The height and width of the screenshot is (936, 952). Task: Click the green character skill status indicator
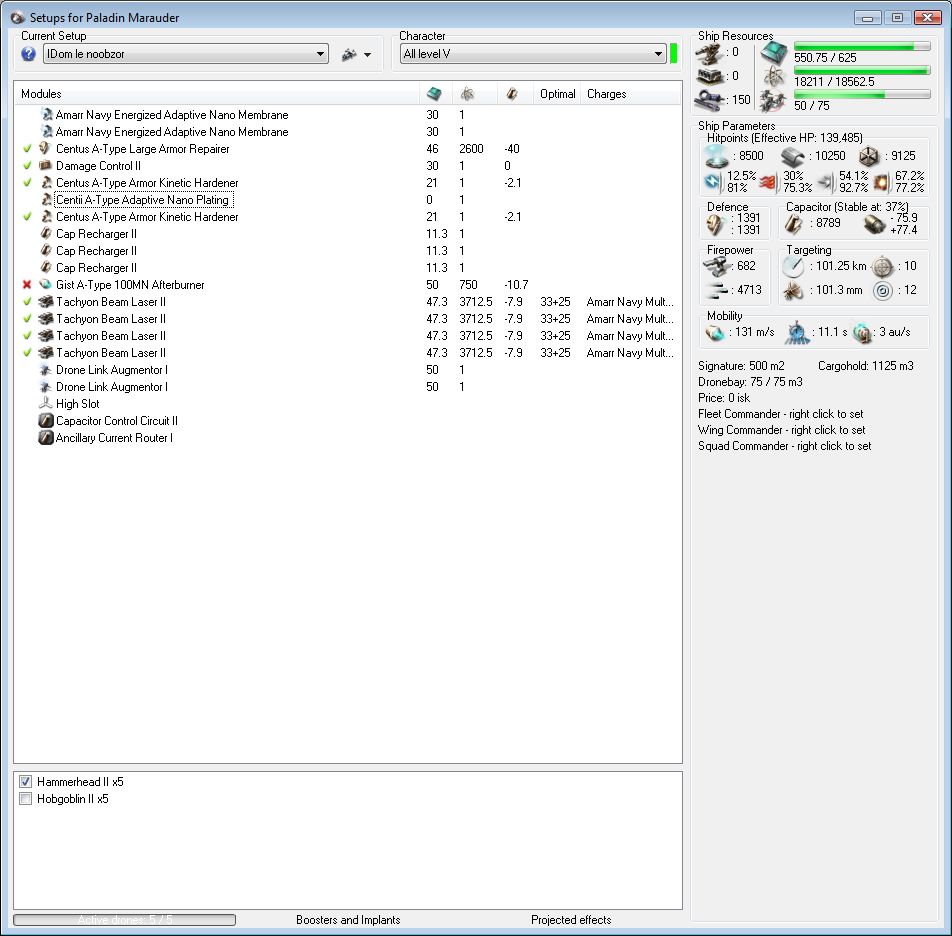click(673, 53)
